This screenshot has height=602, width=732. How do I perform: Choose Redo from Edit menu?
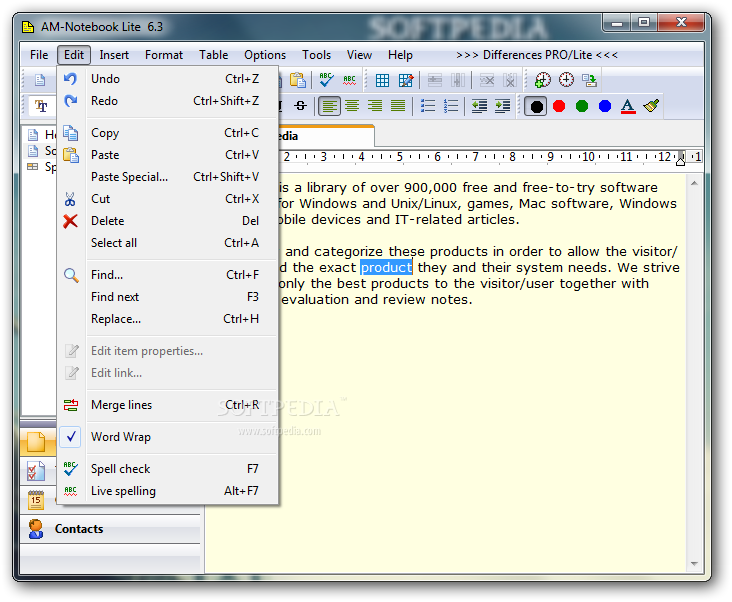tap(168, 101)
